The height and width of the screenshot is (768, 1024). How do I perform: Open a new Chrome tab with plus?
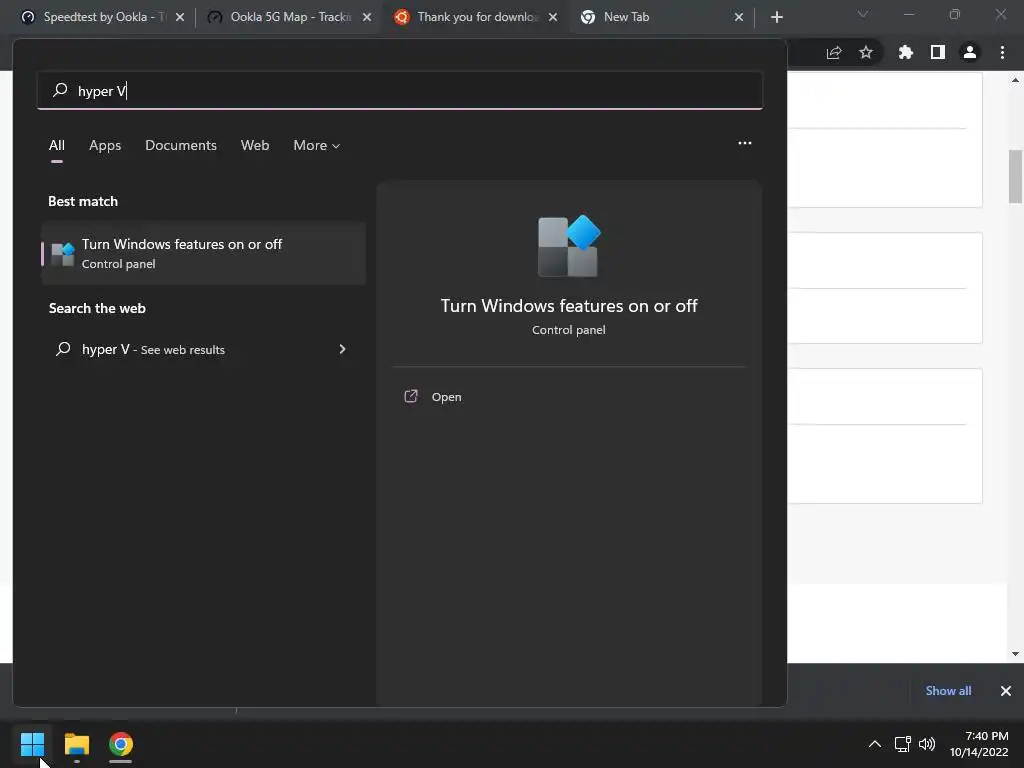(776, 17)
